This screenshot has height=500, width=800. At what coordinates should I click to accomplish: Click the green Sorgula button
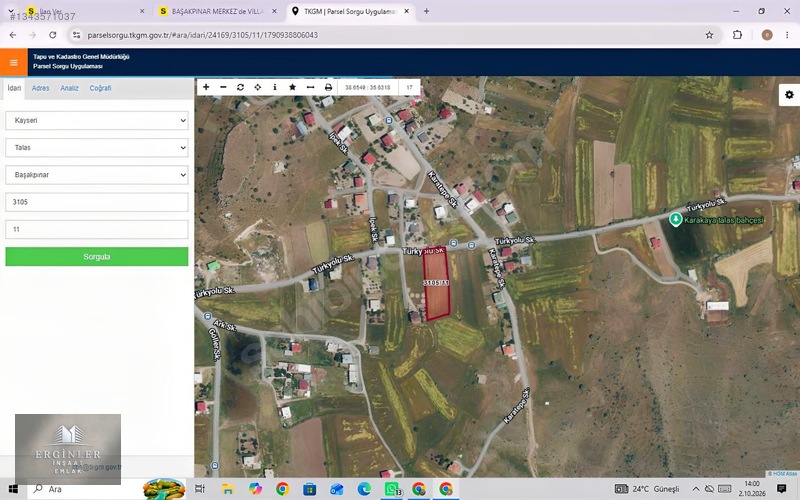point(97,257)
